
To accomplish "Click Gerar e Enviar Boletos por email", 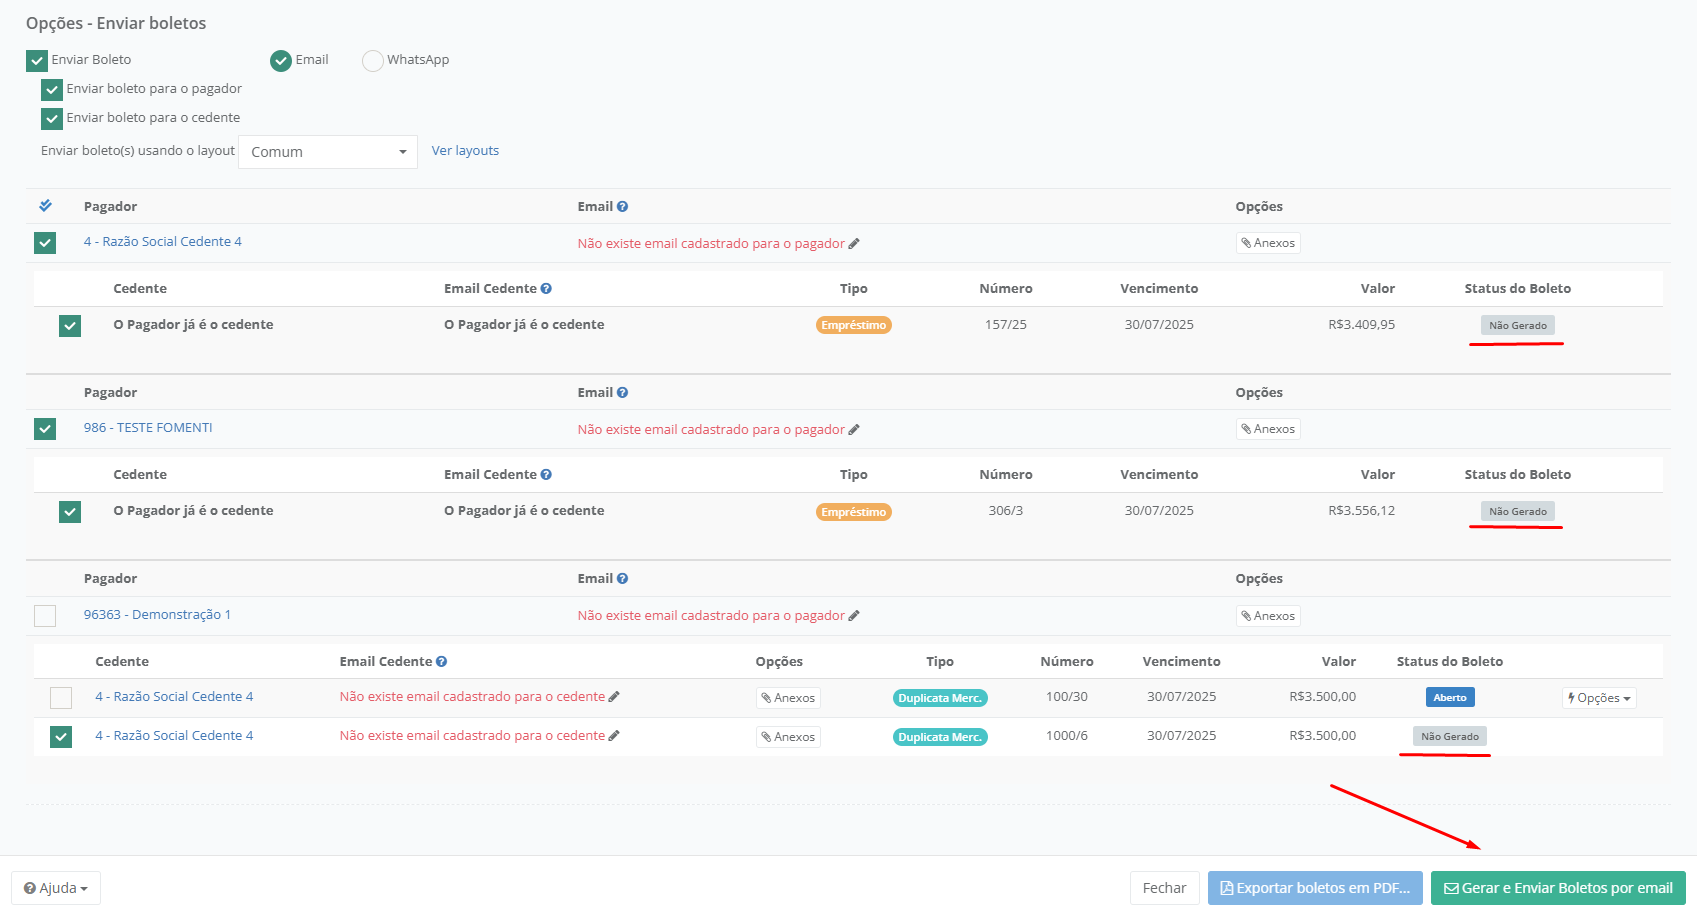I will (x=1558, y=888).
